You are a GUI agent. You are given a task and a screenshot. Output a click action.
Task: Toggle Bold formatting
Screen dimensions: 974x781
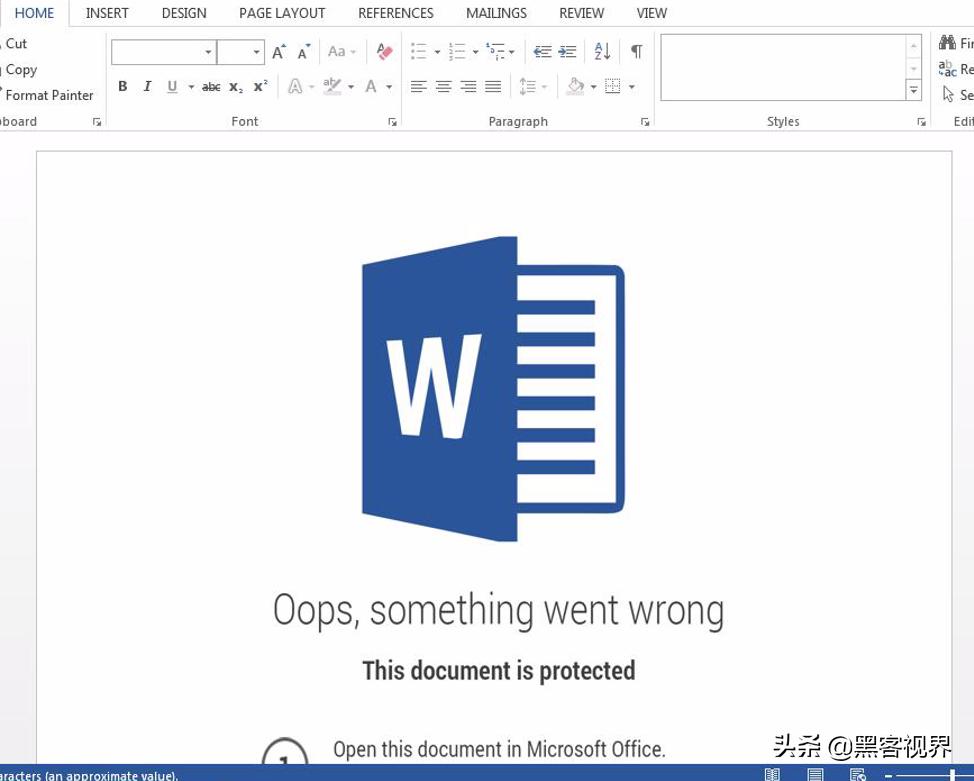click(x=123, y=87)
